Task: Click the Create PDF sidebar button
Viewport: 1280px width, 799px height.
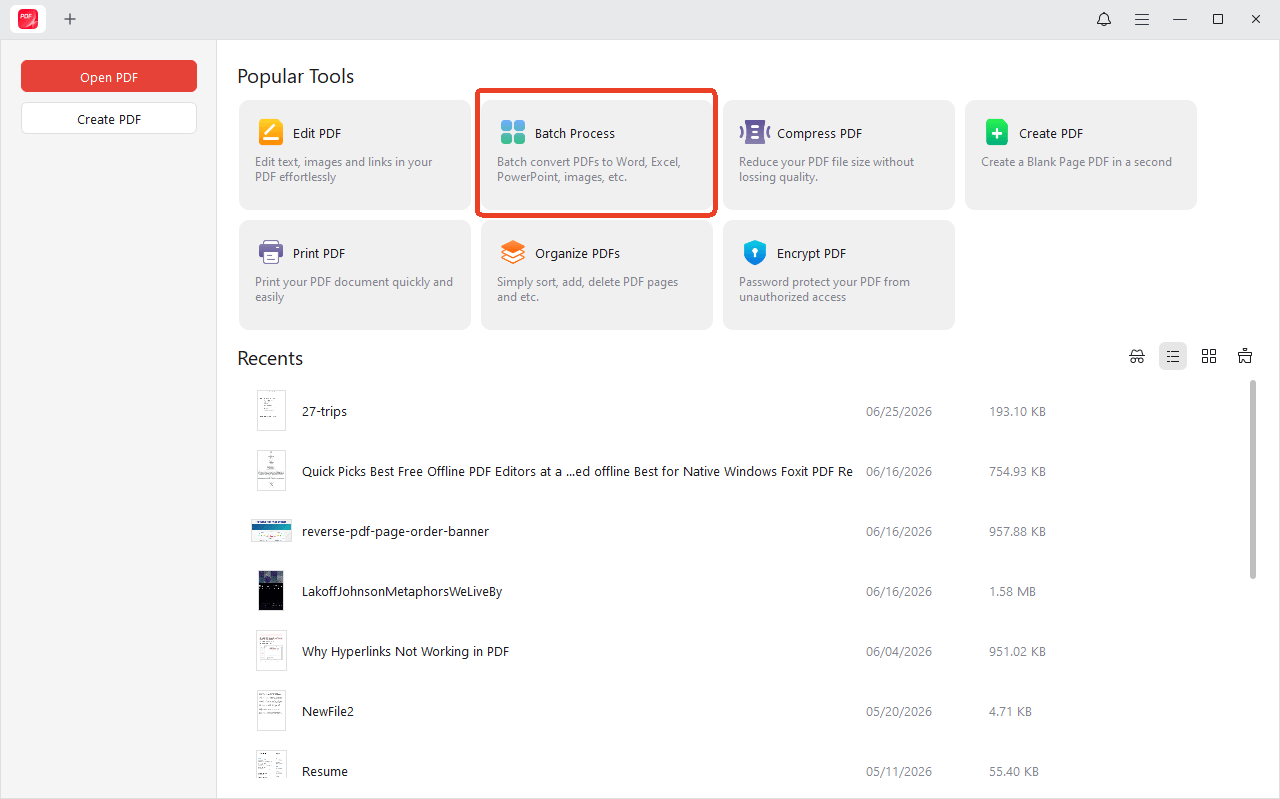Action: [109, 118]
